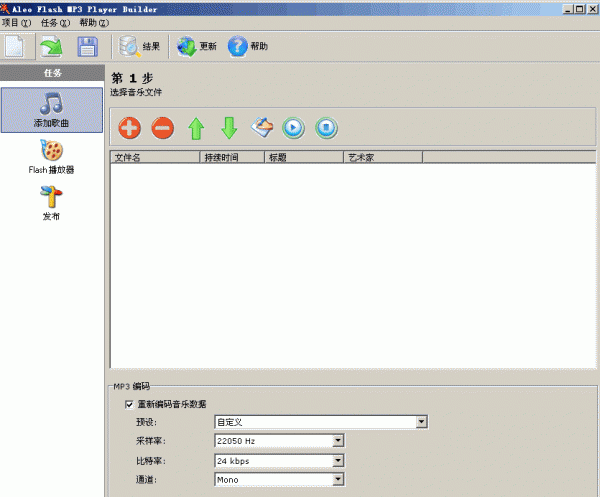Screen dimensions: 600x497
Task: Maximize the application window
Action: click(x=580, y=9)
